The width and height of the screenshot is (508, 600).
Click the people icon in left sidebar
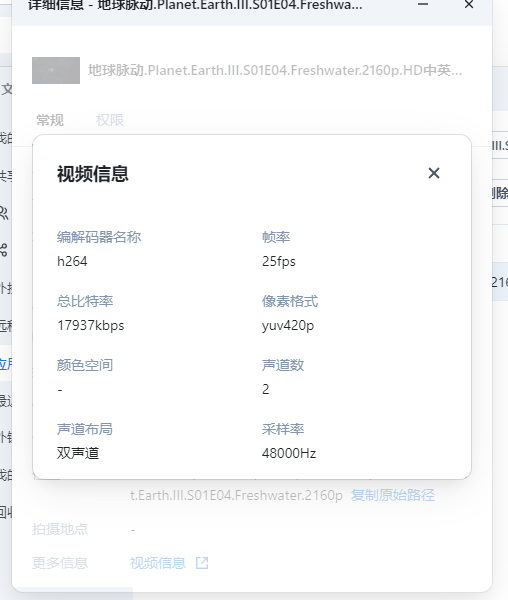tap(3, 213)
